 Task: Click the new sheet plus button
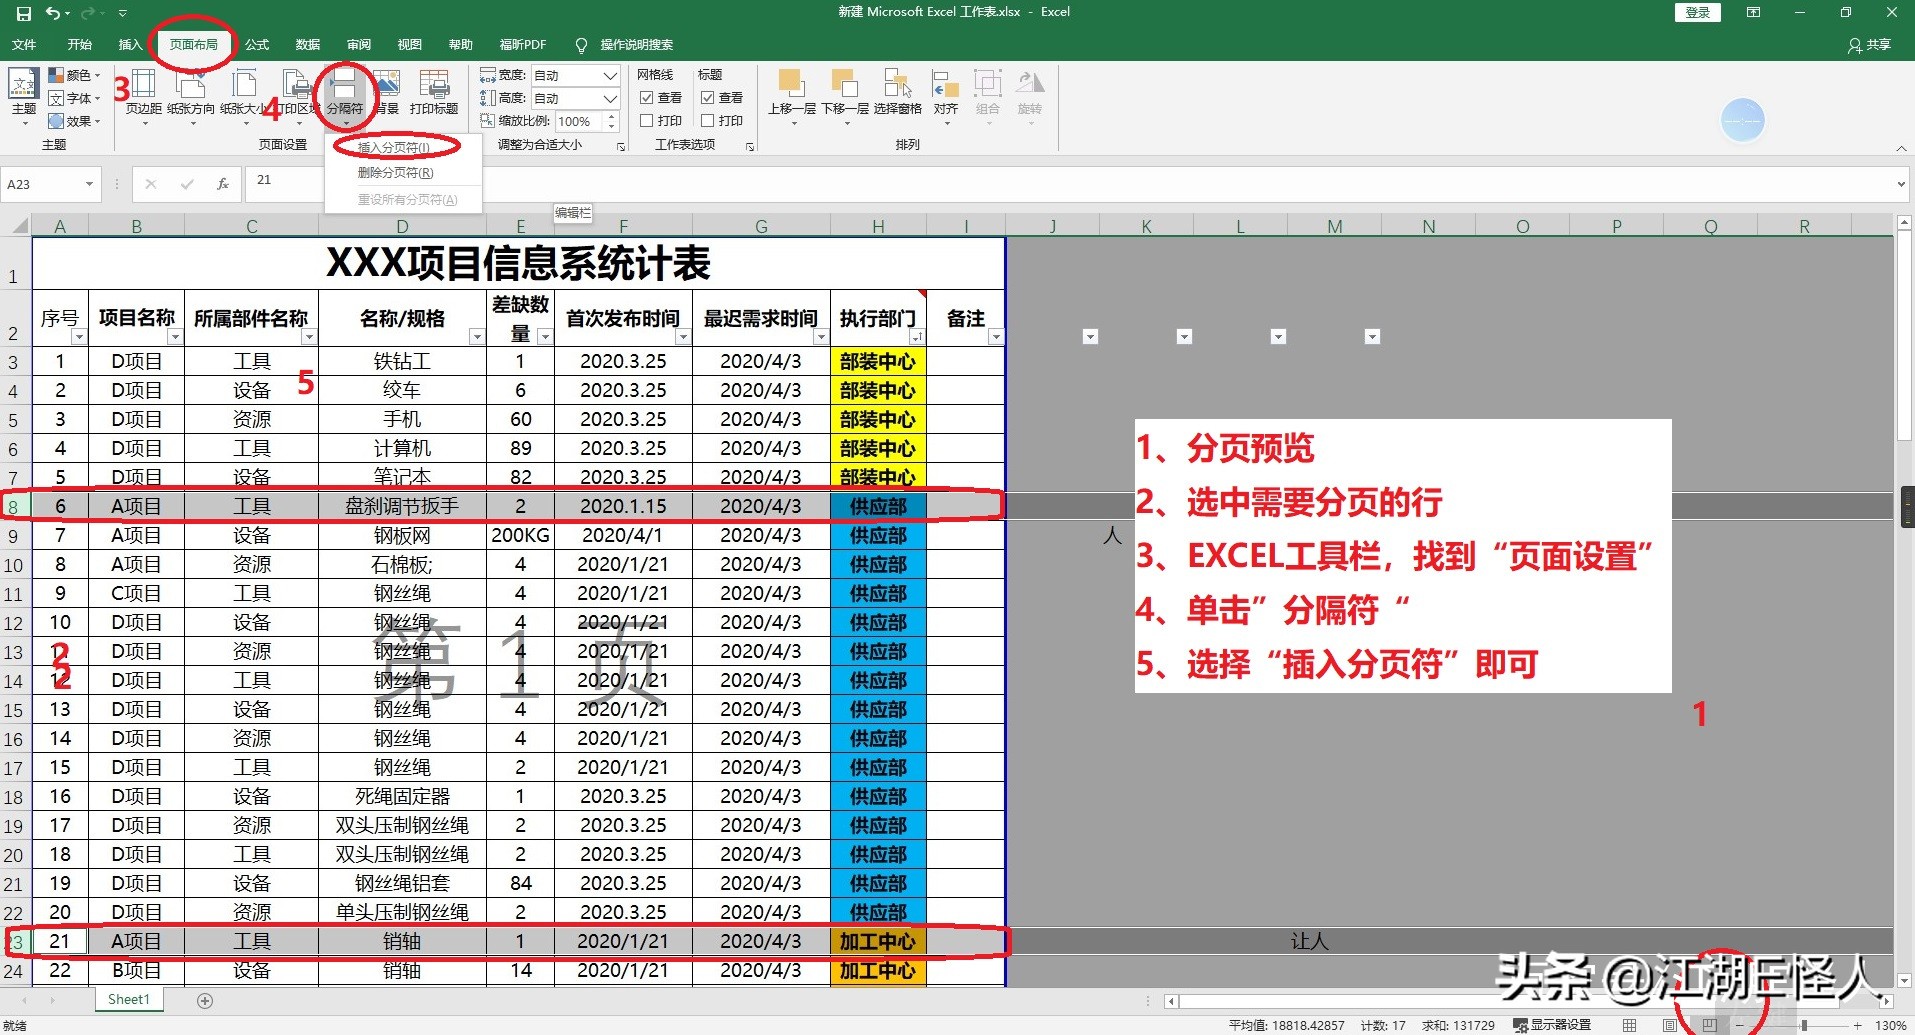pyautogui.click(x=205, y=999)
